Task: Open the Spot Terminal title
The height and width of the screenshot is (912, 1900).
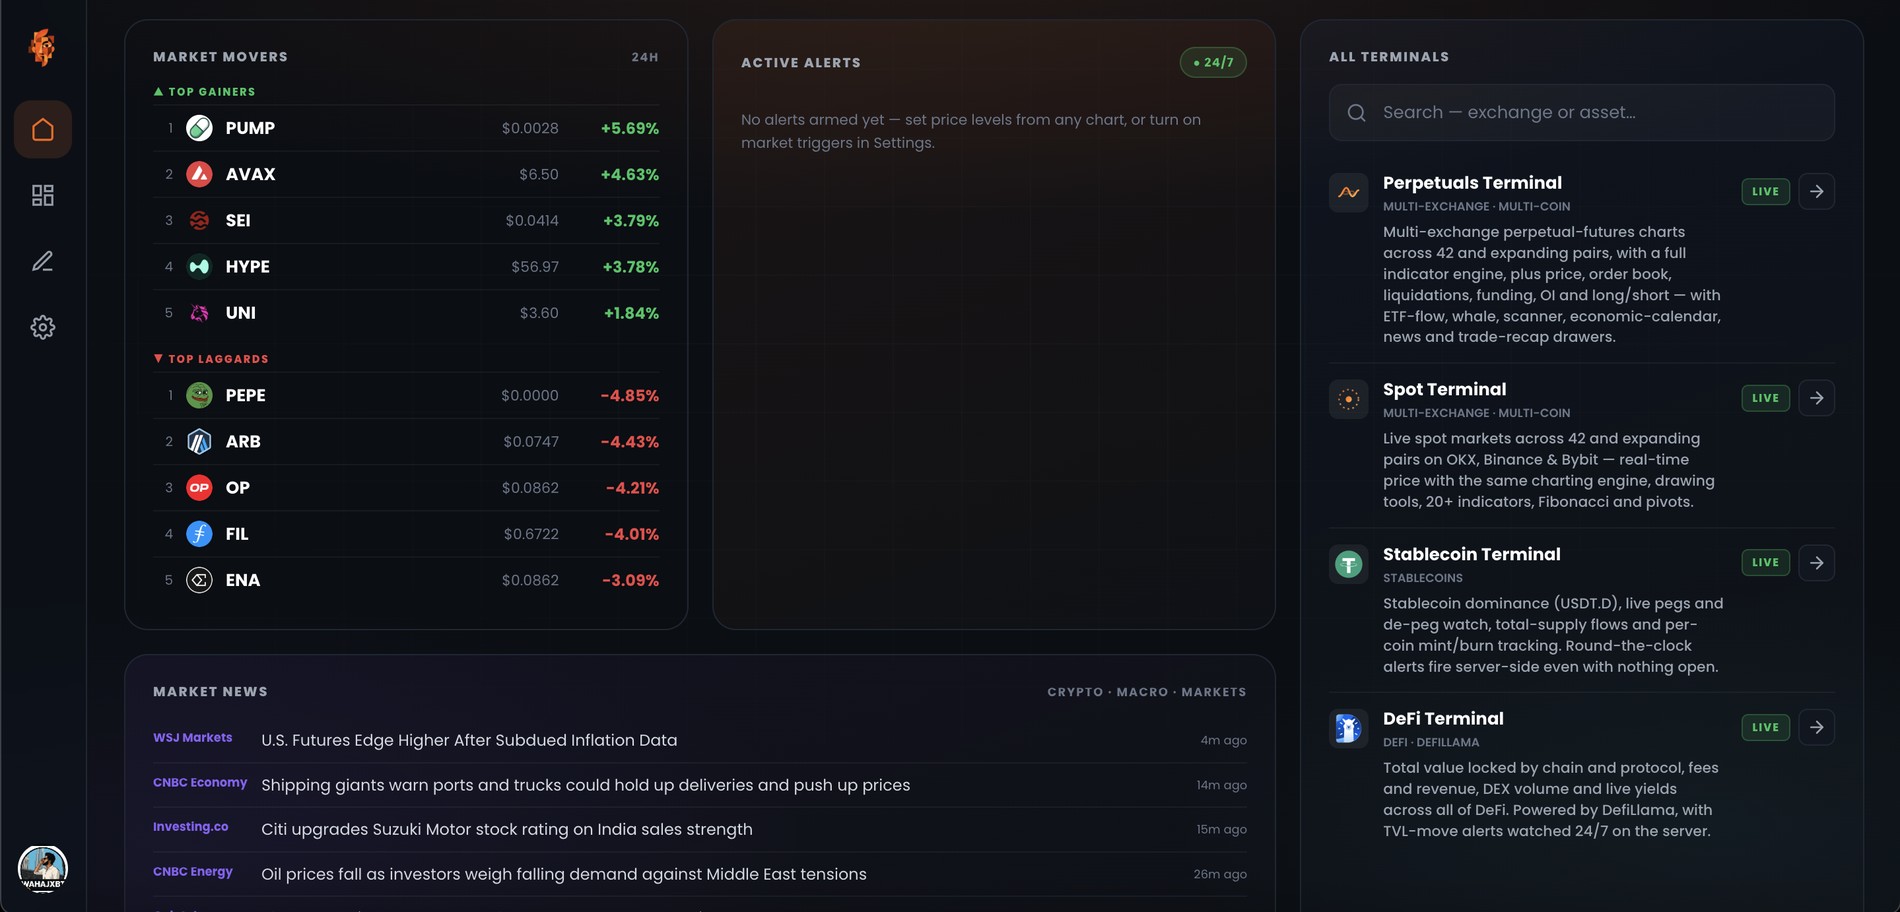Action: point(1444,389)
